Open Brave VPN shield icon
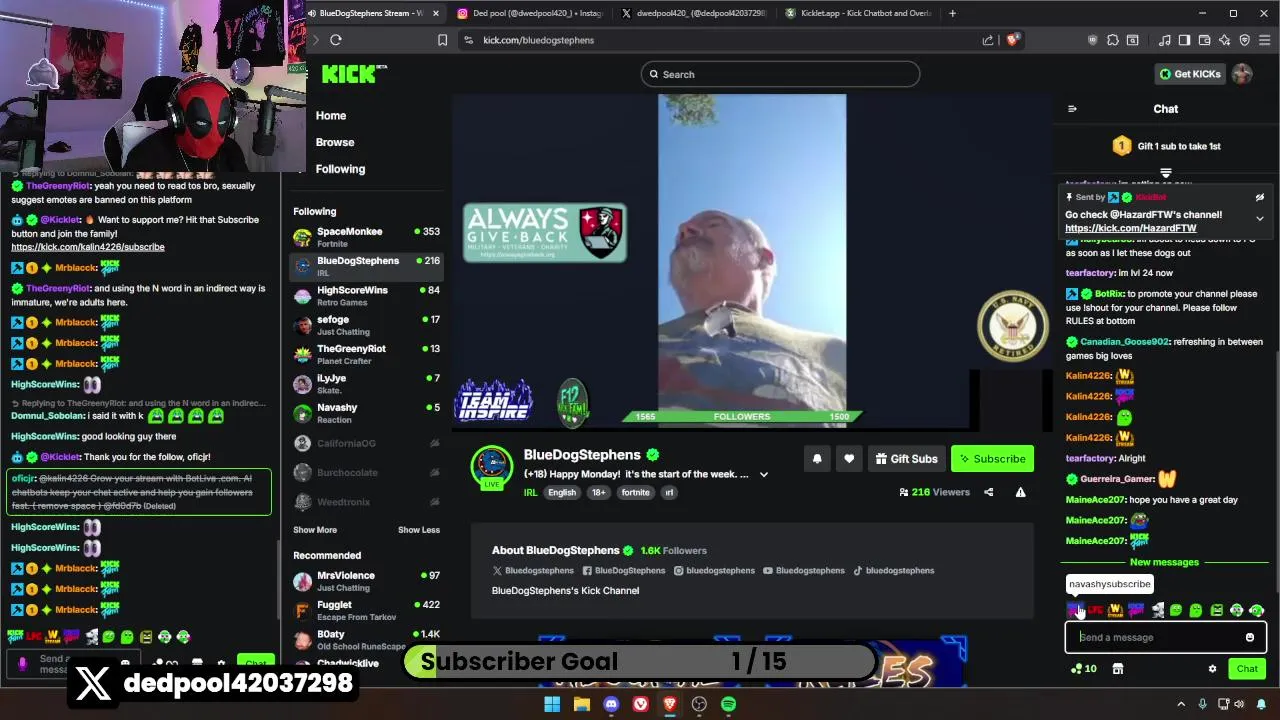Viewport: 1280px width, 720px height. pos(1244,40)
